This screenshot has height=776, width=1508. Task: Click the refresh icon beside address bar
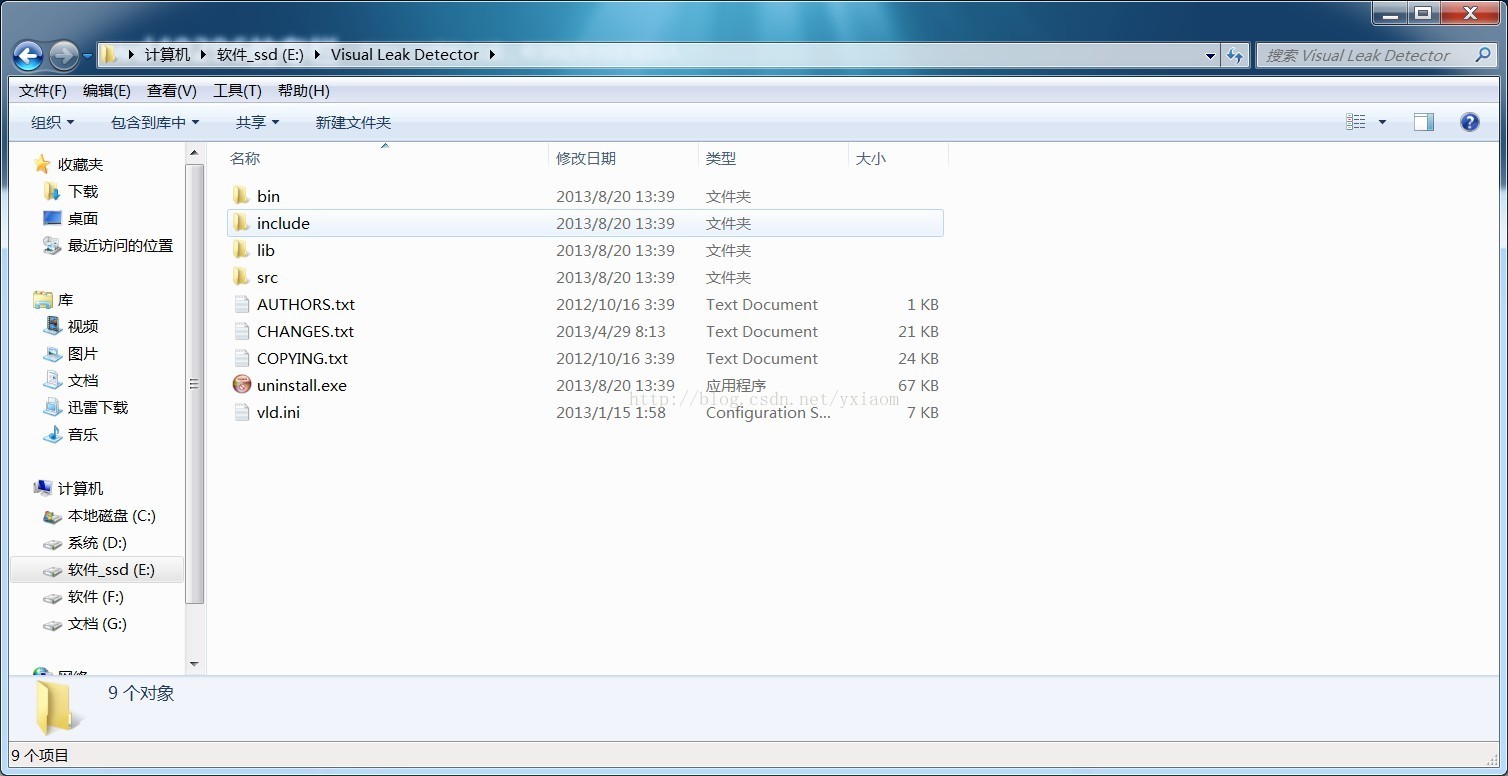(x=1235, y=55)
